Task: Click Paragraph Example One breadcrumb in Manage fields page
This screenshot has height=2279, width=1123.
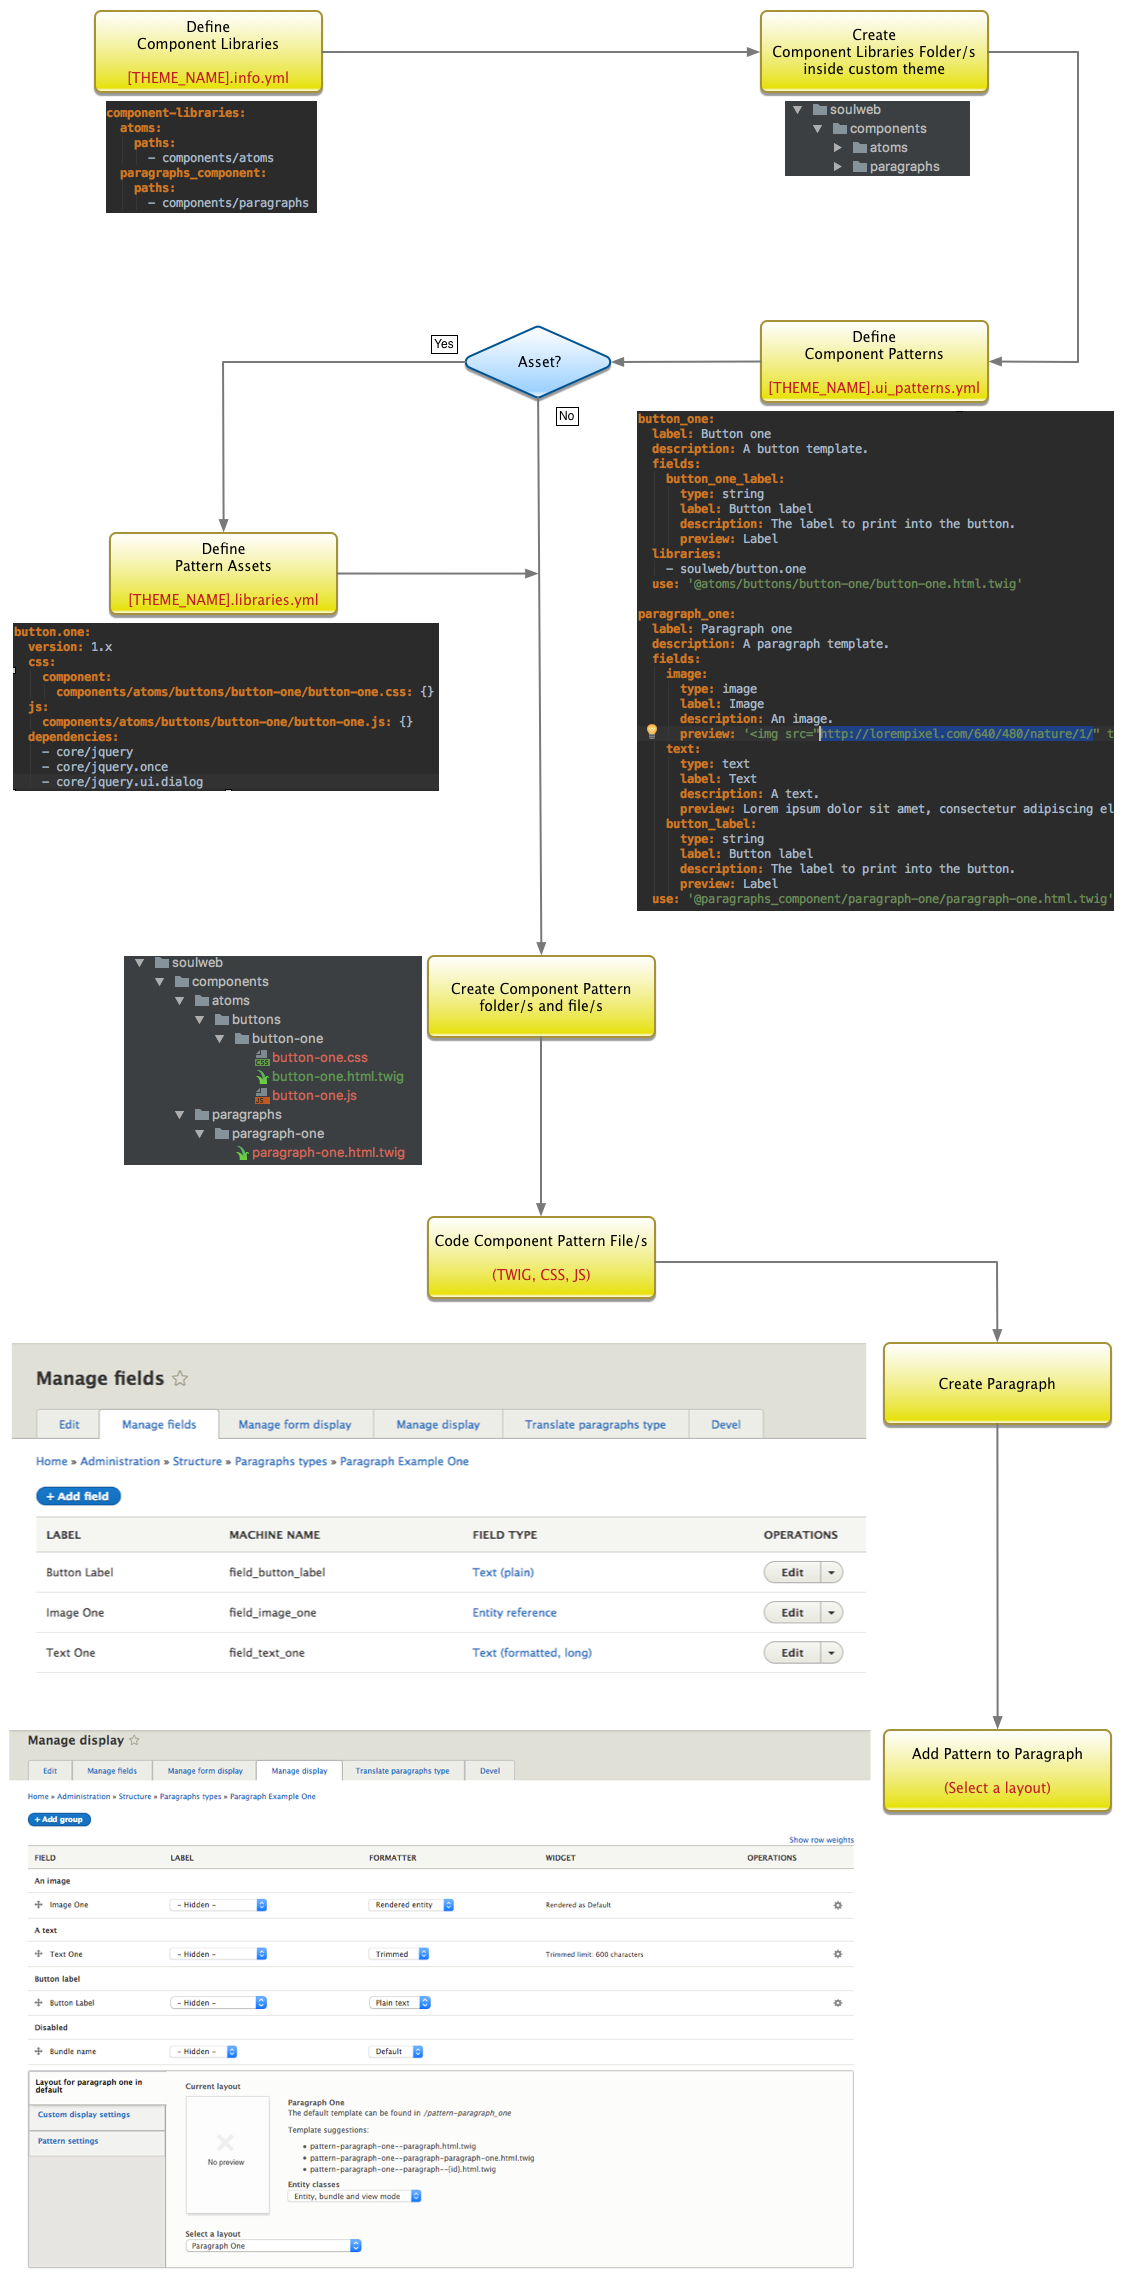Action: [404, 1461]
